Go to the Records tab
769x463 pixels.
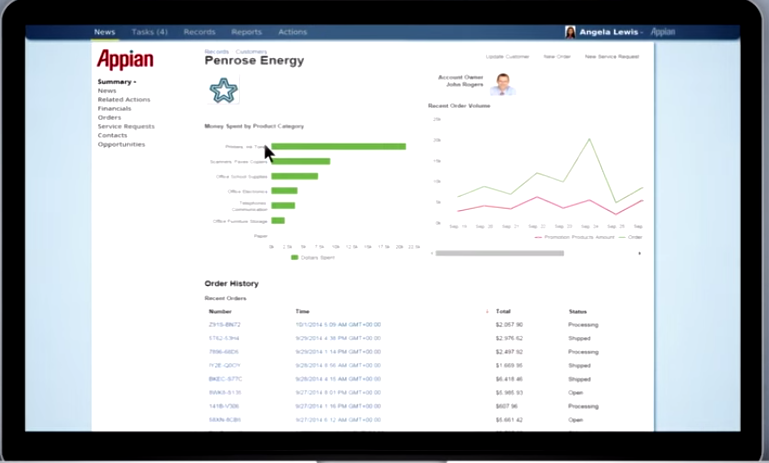coord(200,32)
